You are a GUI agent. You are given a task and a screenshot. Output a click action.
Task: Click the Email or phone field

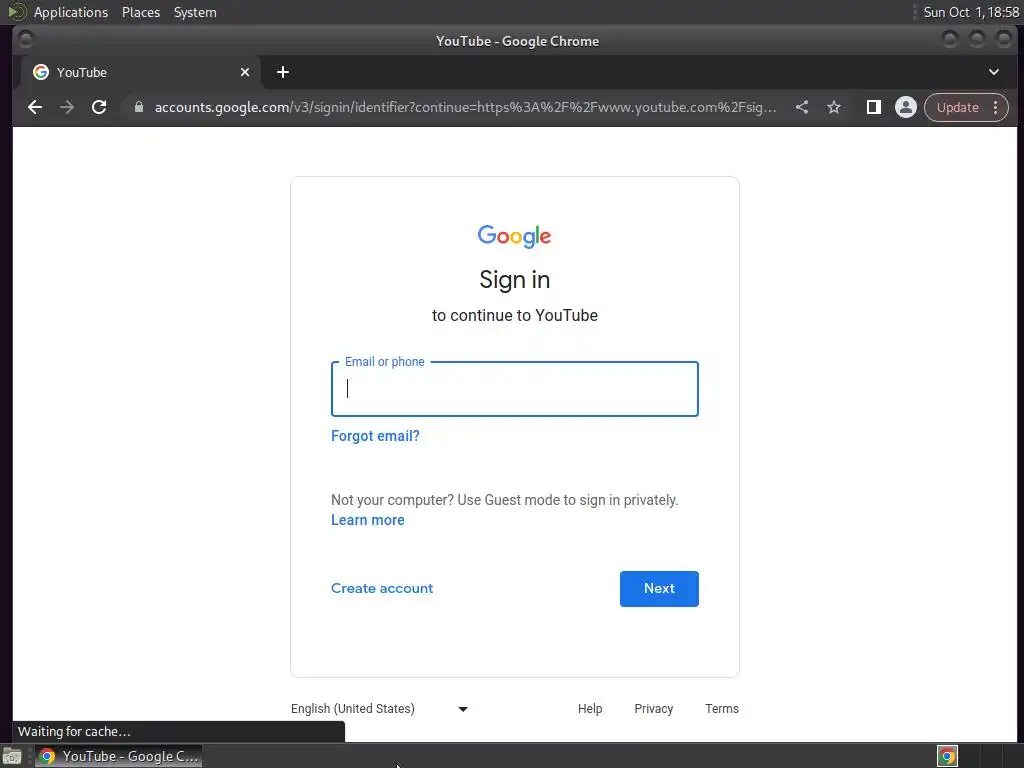pyautogui.click(x=515, y=389)
